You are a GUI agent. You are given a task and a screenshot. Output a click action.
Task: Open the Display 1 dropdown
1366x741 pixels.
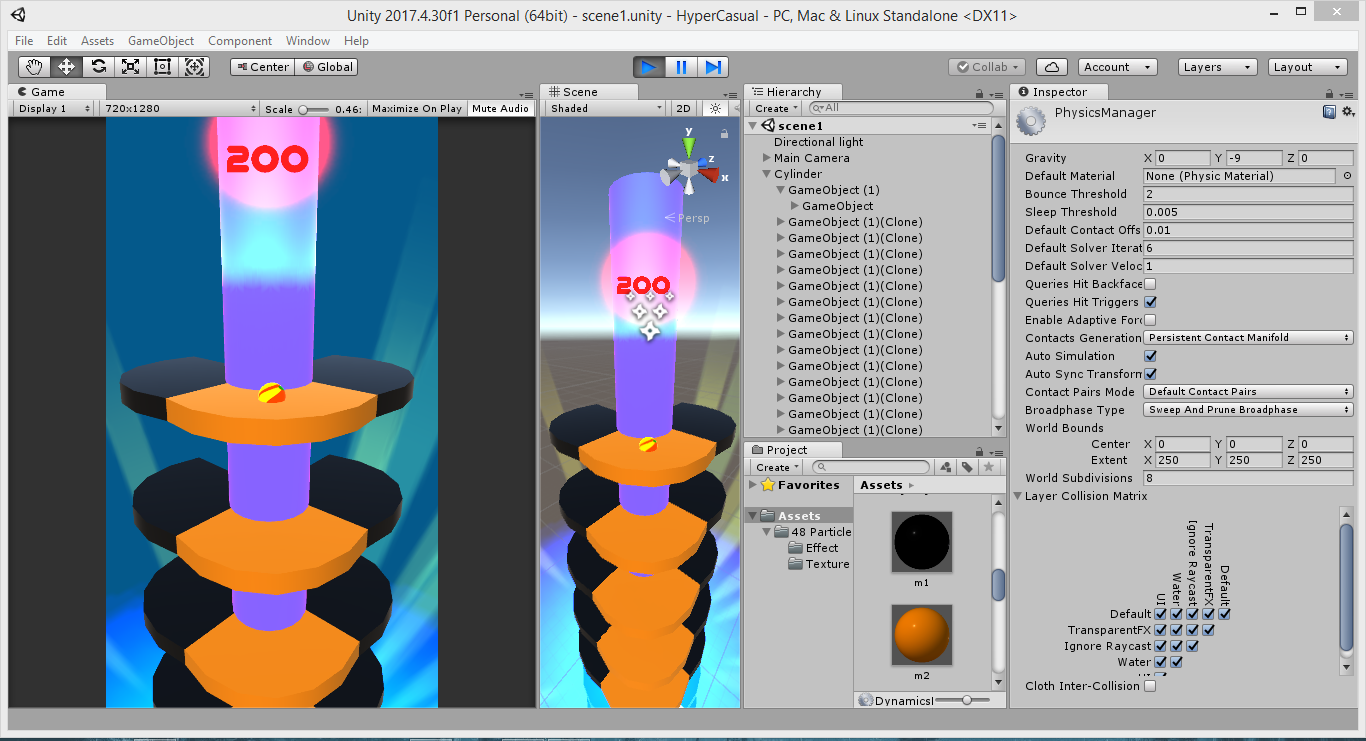[x=54, y=108]
